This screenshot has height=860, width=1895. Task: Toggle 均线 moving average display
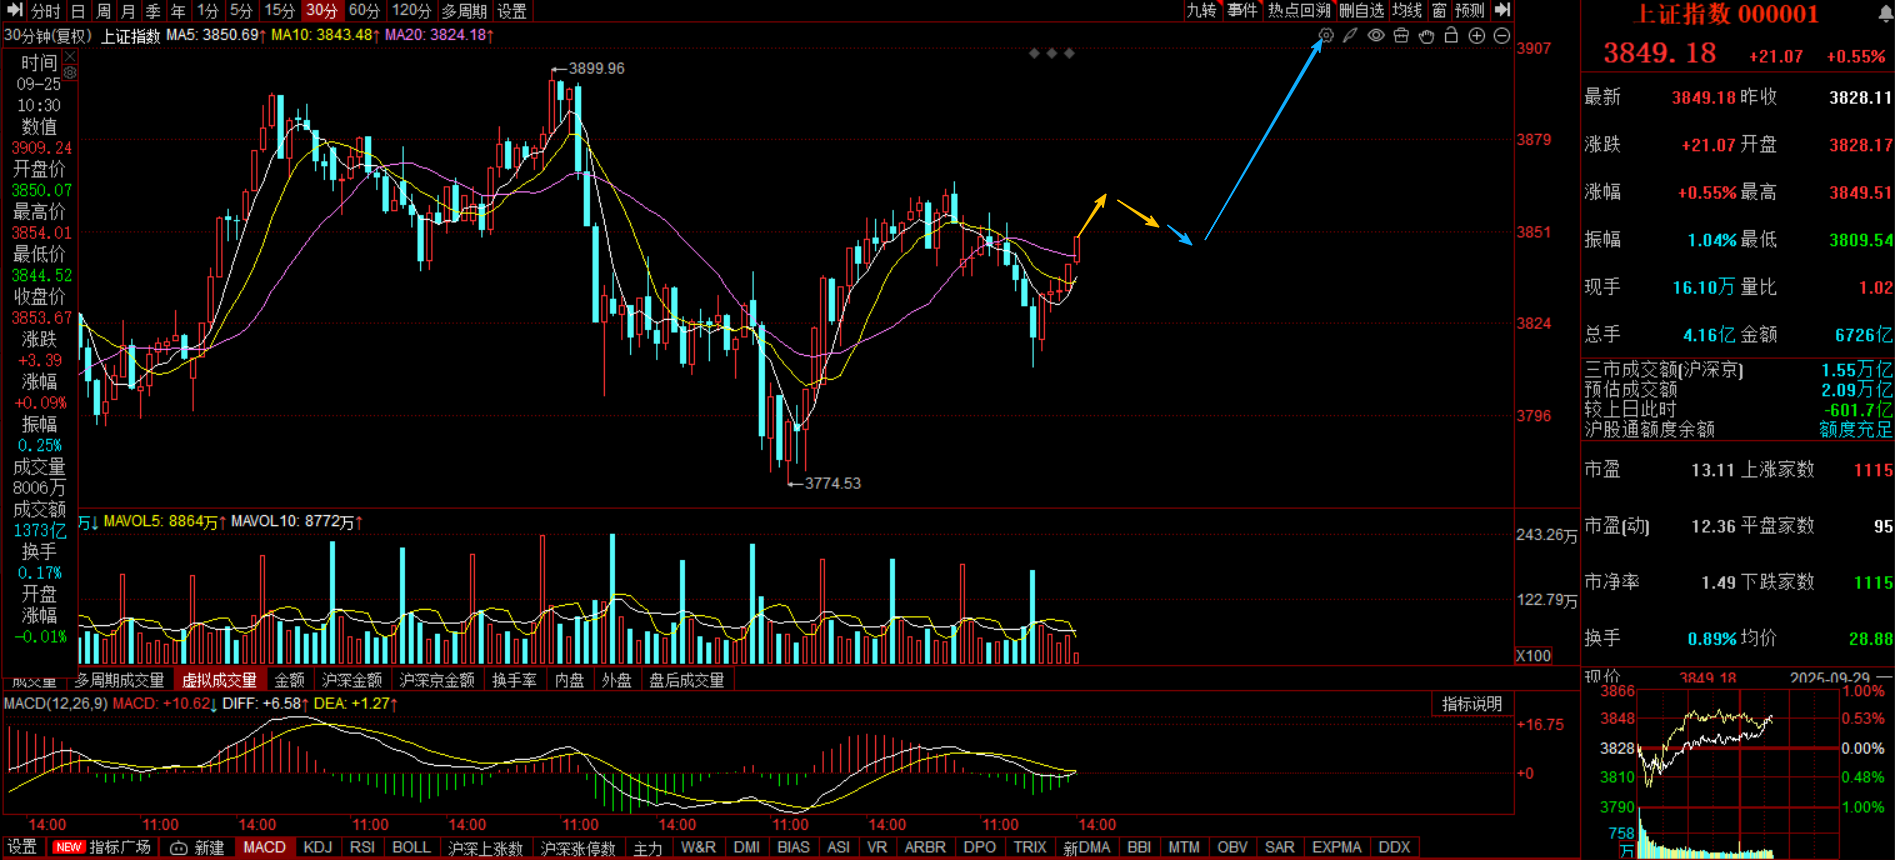(x=1406, y=10)
